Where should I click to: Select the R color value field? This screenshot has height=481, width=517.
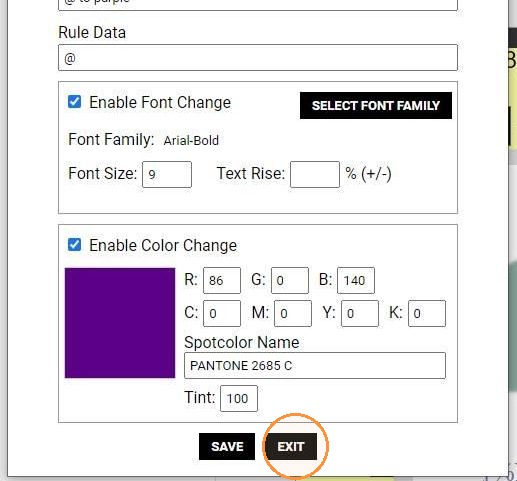pyautogui.click(x=222, y=280)
